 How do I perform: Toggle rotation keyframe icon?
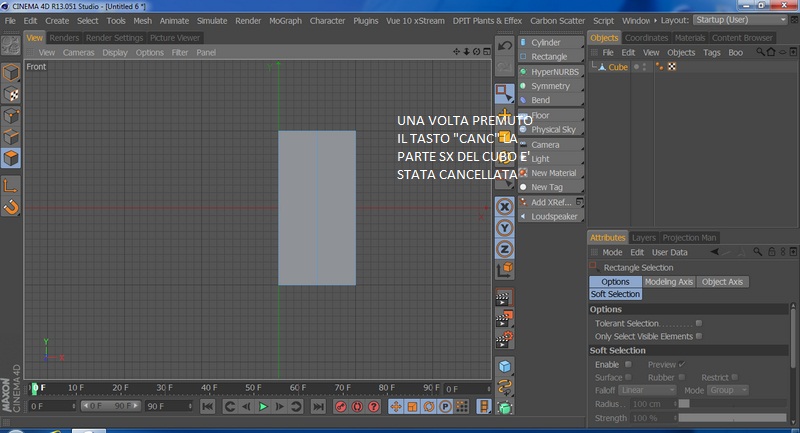tap(429, 406)
